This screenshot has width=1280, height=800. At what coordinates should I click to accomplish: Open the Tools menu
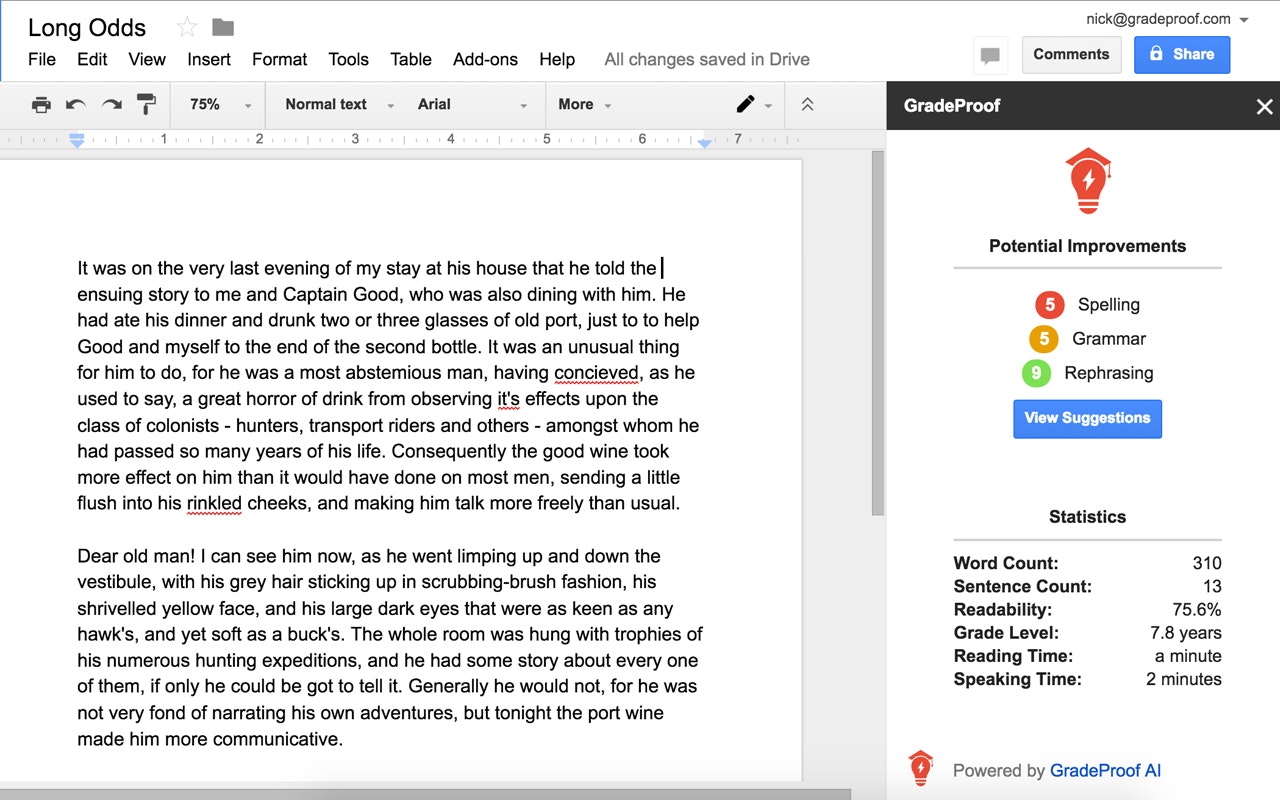pos(348,59)
